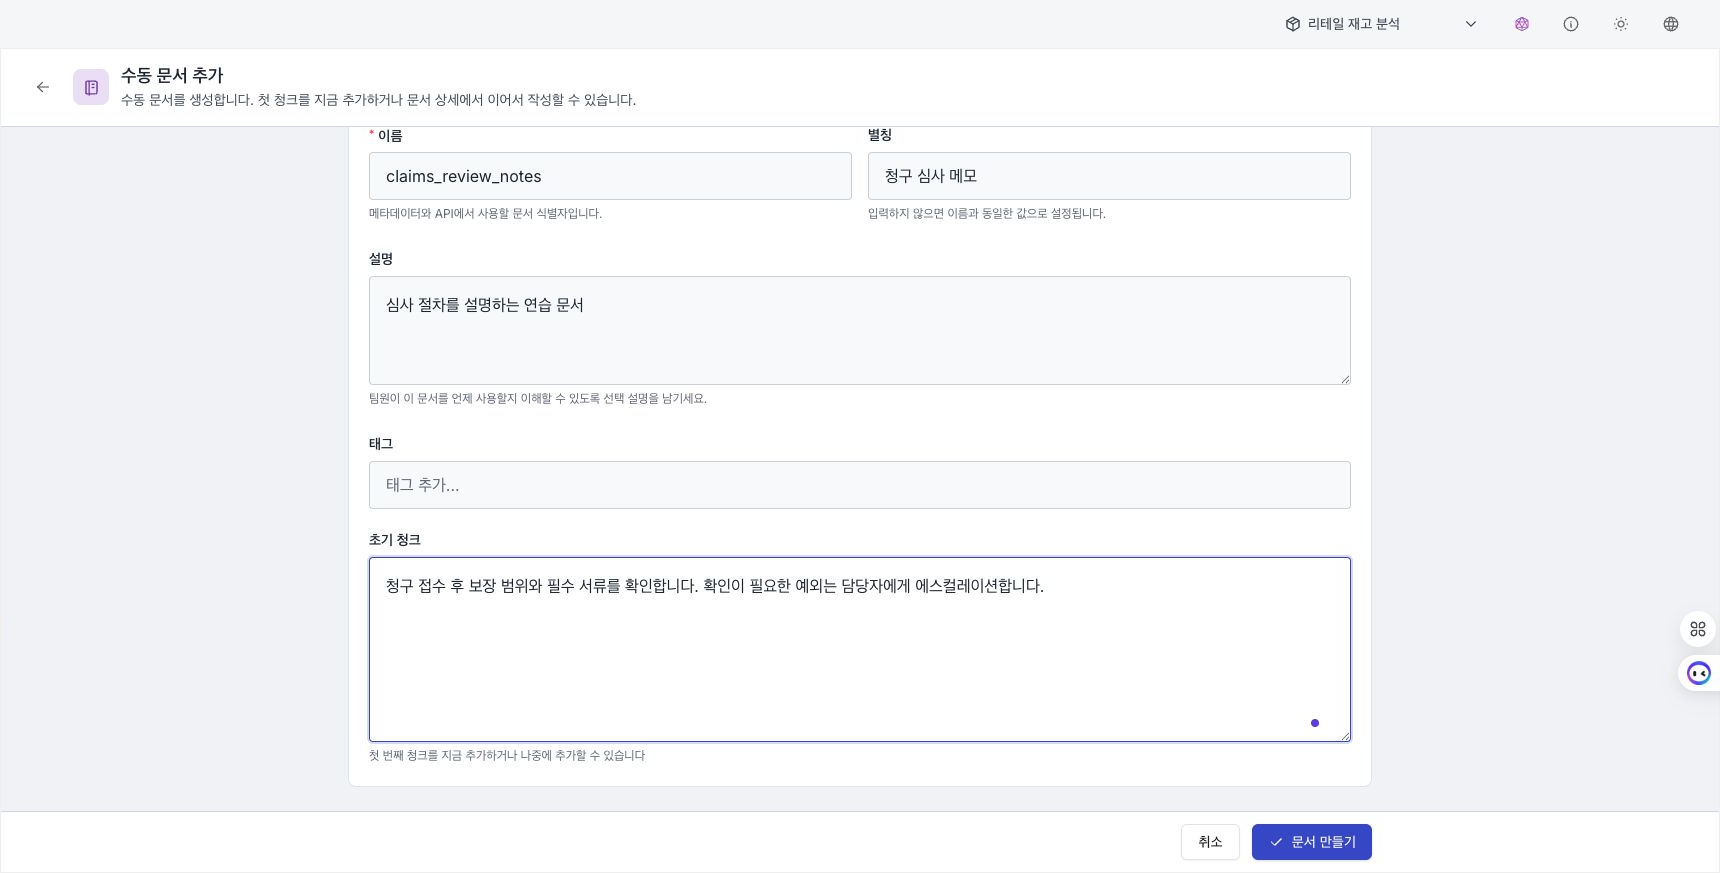The height and width of the screenshot is (873, 1720).
Task: Click the 문서 만들기 button
Action: pyautogui.click(x=1312, y=842)
